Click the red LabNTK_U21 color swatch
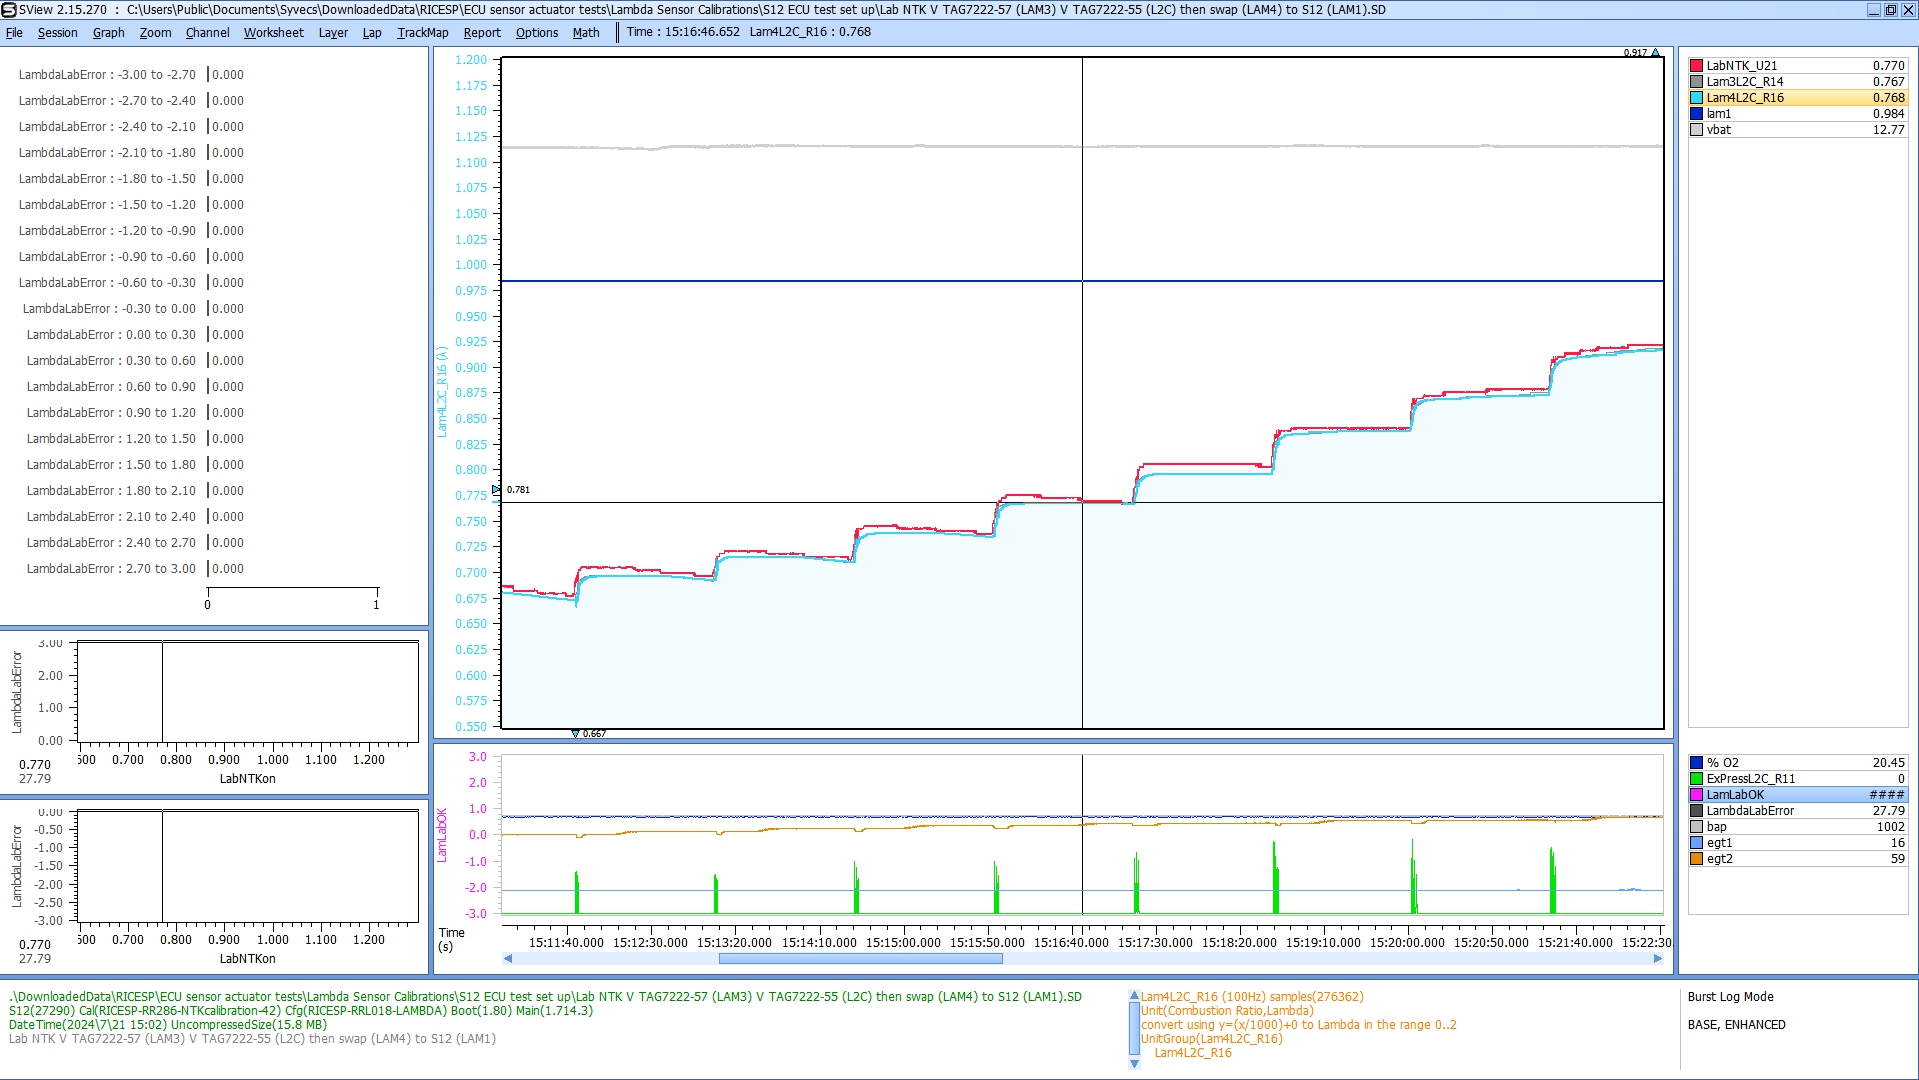This screenshot has height=1080, width=1919. point(1696,66)
